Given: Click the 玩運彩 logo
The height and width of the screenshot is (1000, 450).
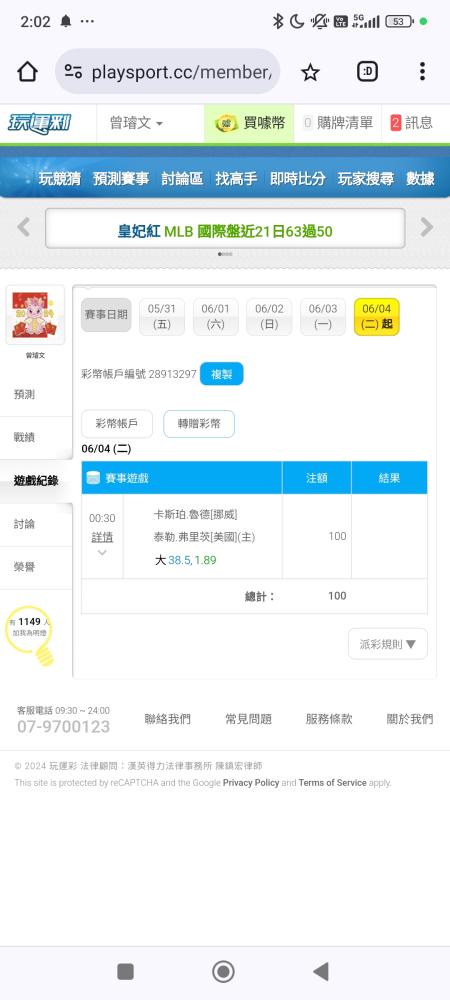Looking at the screenshot, I should click(40, 123).
